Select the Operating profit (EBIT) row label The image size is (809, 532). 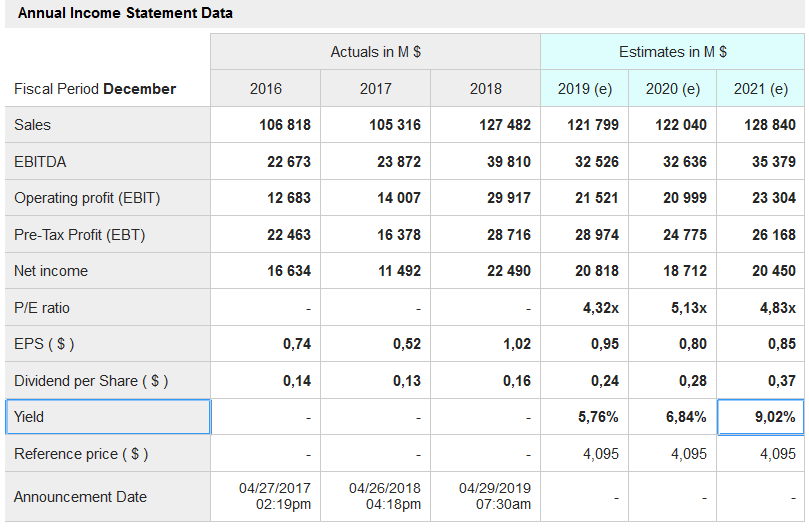[87, 198]
